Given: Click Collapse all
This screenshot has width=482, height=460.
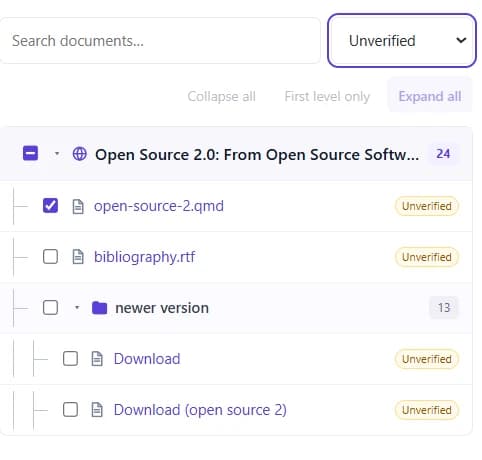Looking at the screenshot, I should 221,97.
